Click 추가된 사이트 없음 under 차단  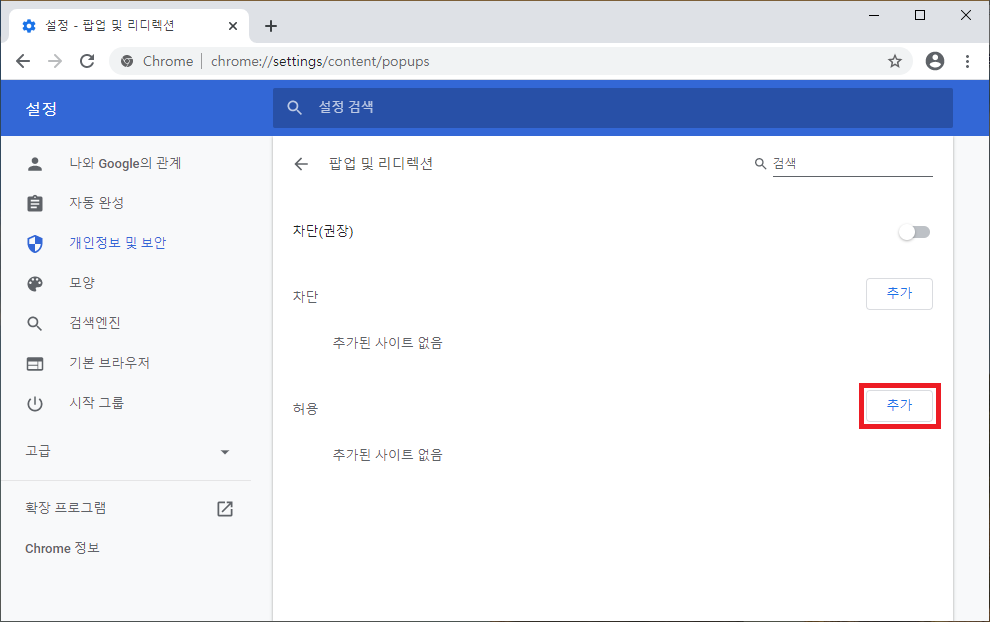(x=388, y=343)
